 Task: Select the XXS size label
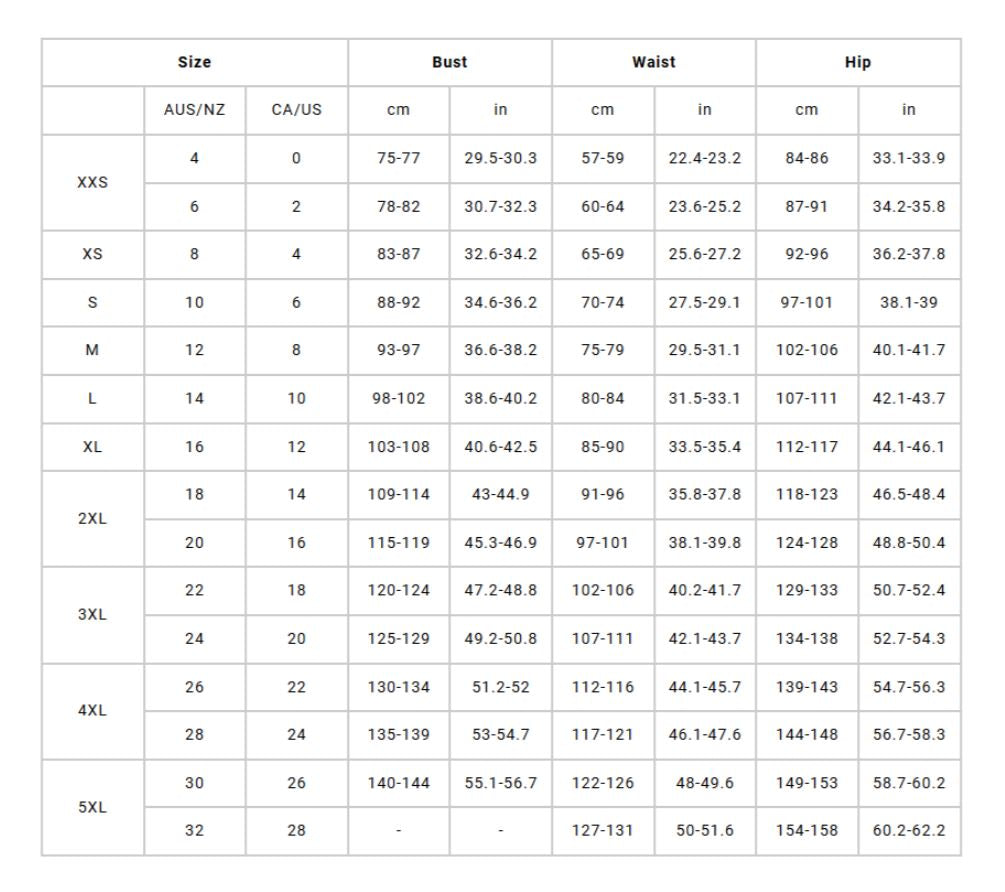tap(92, 183)
